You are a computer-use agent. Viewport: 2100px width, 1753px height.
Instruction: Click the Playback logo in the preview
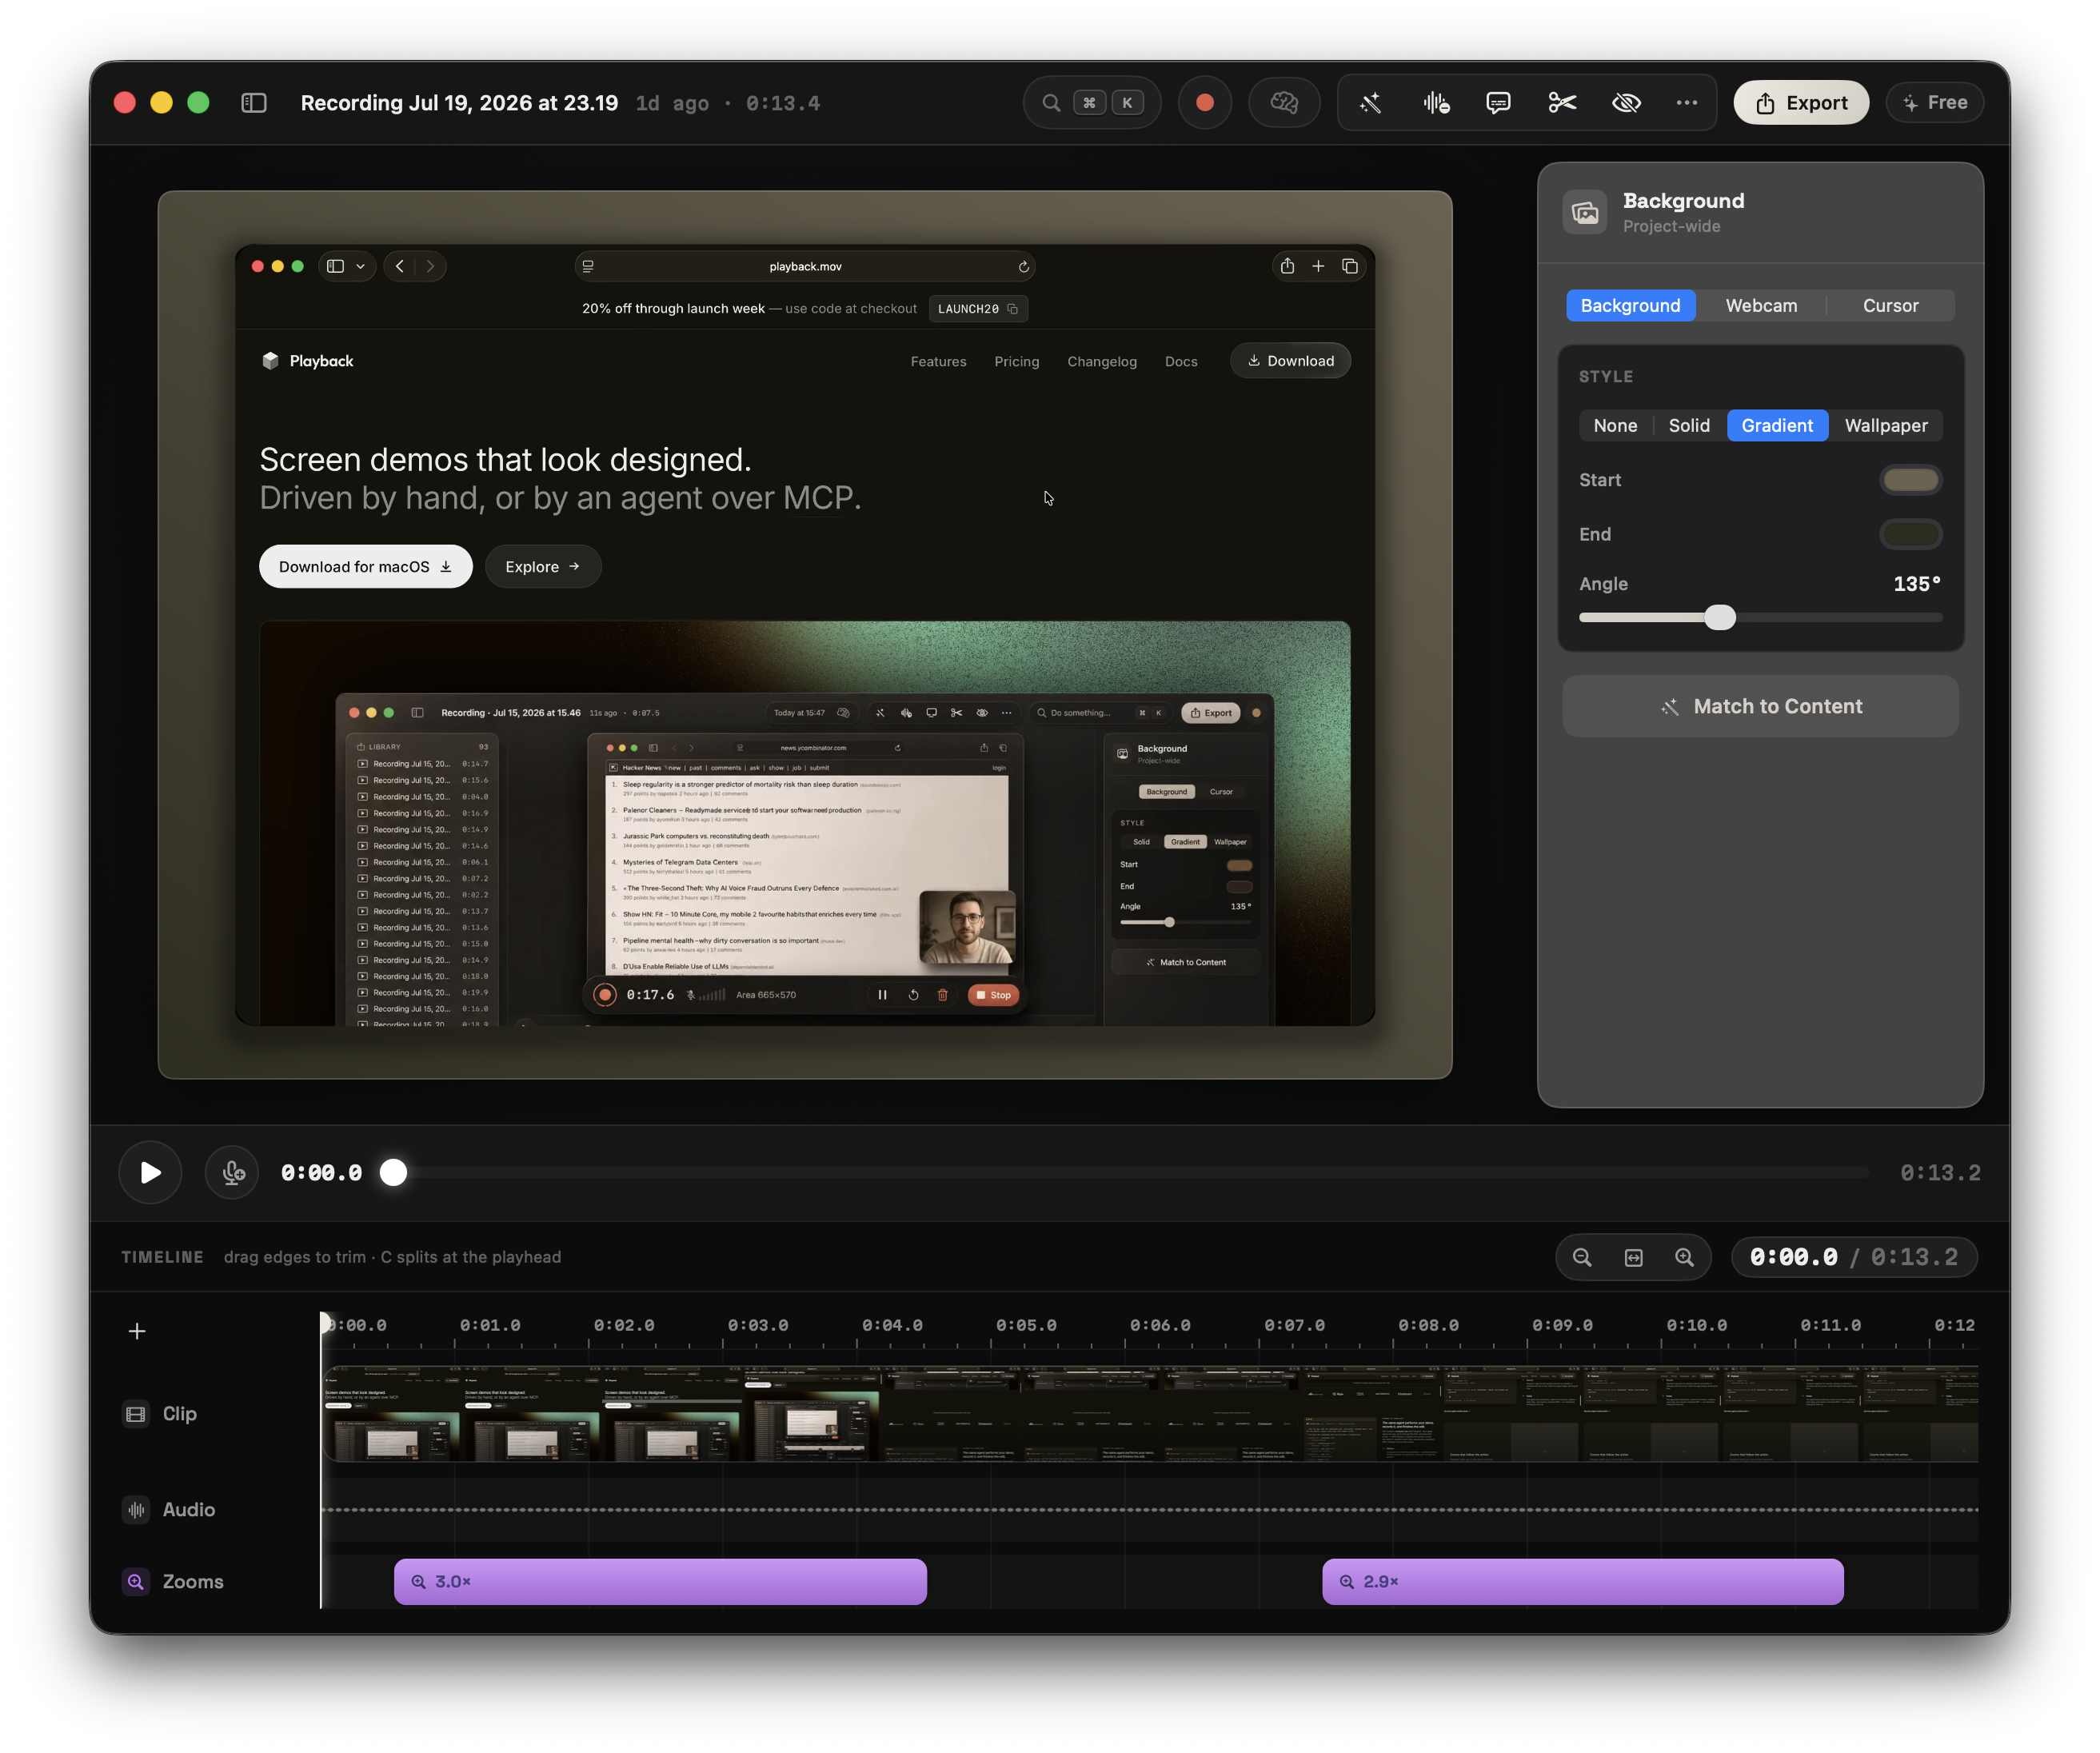[x=307, y=361]
